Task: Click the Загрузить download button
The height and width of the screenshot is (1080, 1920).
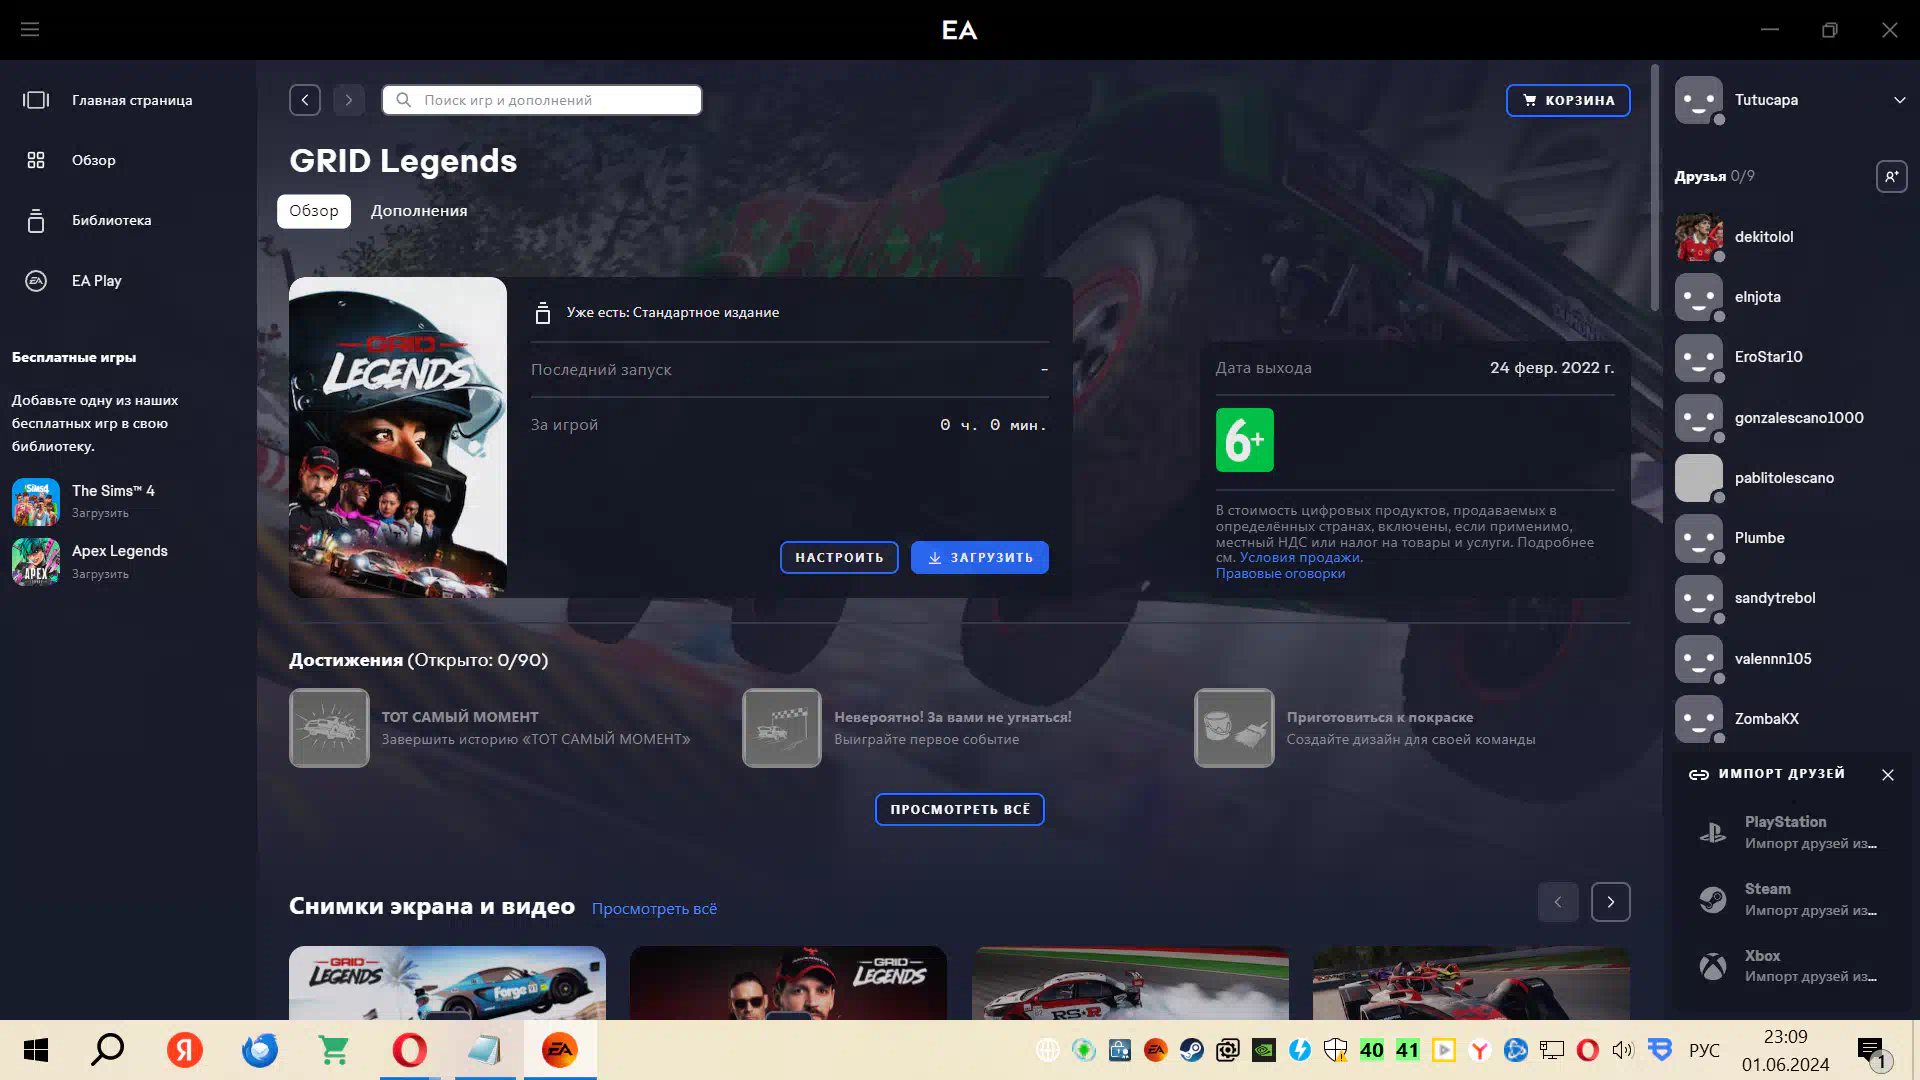Action: [x=980, y=557]
